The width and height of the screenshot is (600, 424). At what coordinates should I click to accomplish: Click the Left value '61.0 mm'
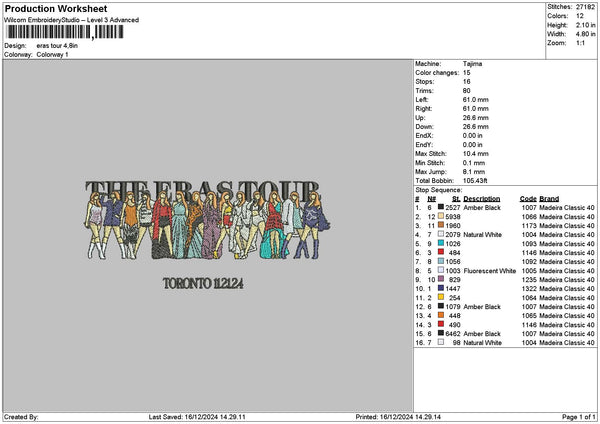(x=475, y=99)
